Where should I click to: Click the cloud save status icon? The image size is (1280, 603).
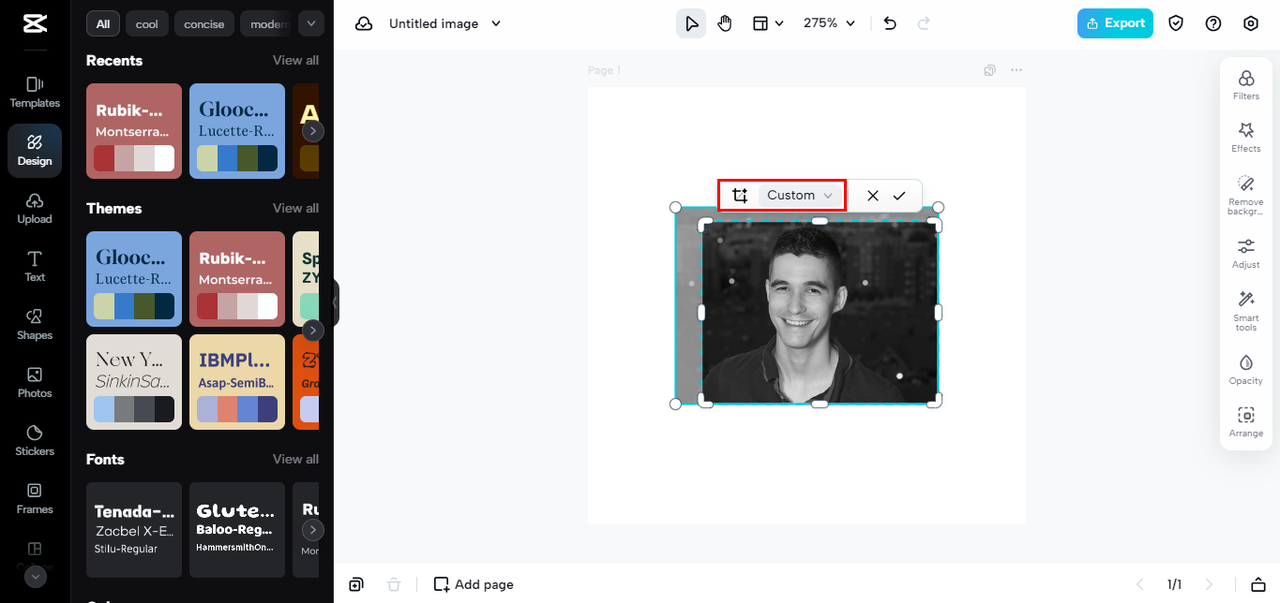[x=364, y=23]
